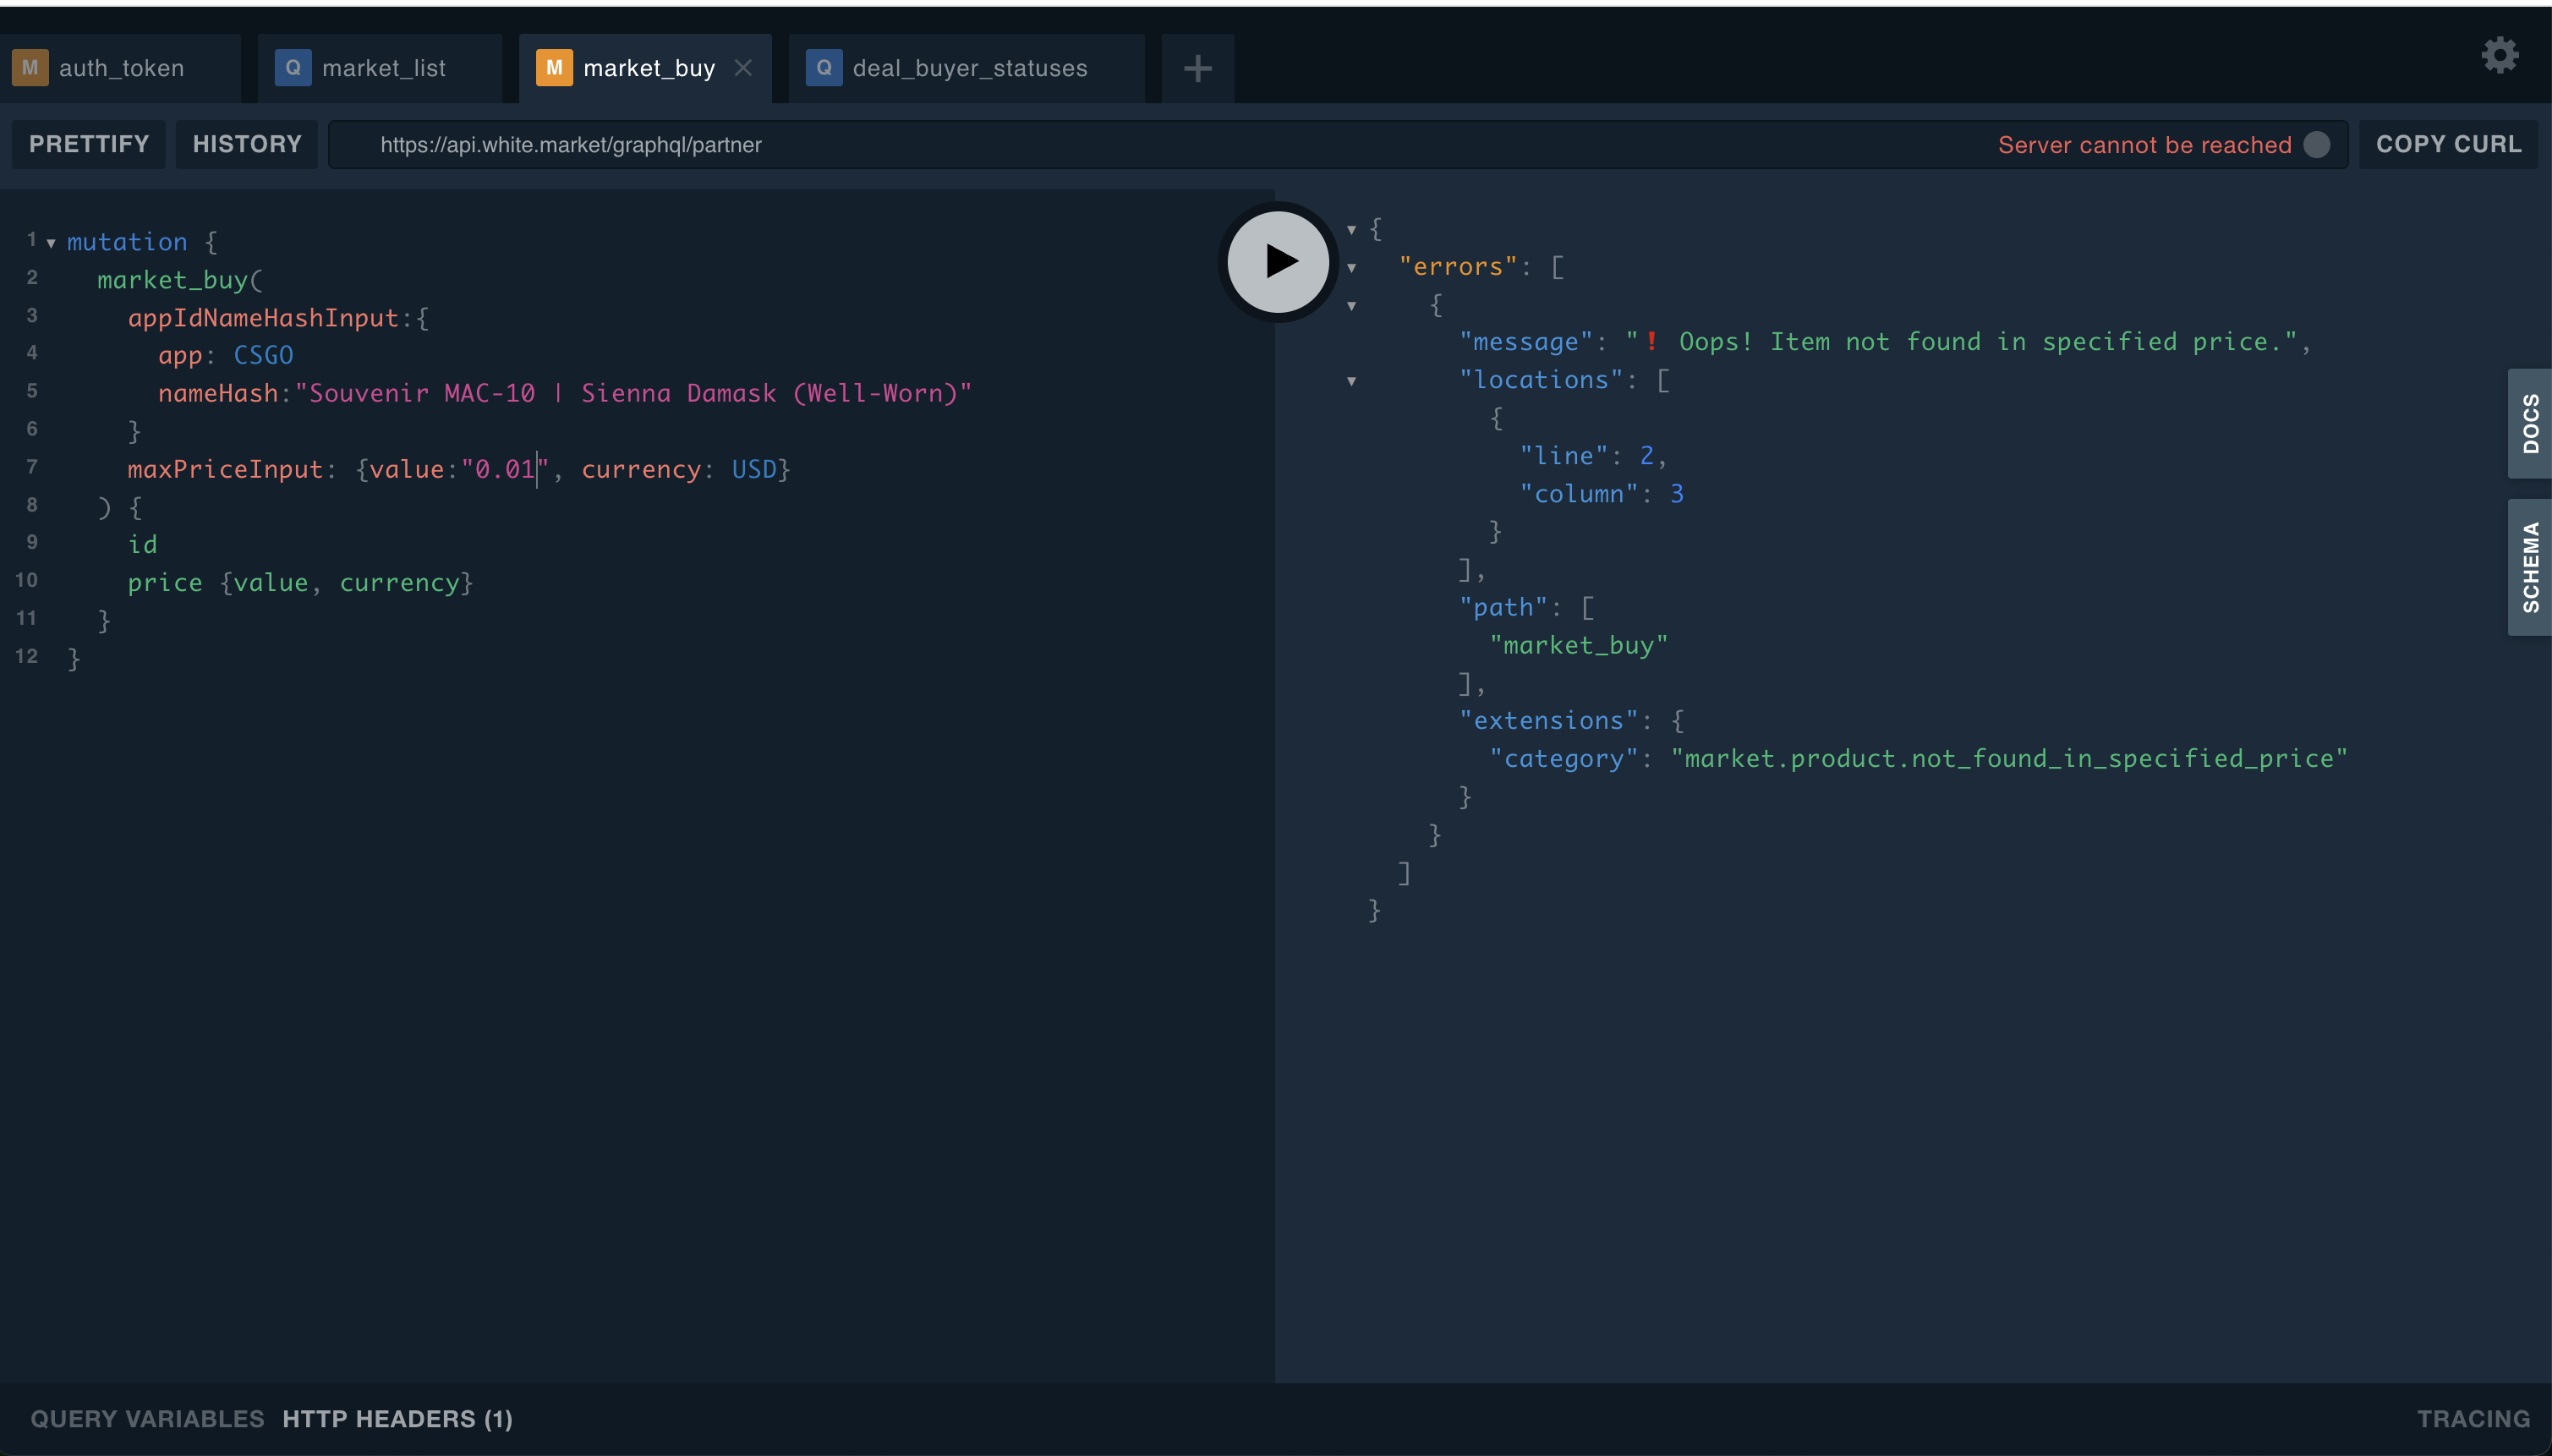Collapse the mutation block on line 1
The width and height of the screenshot is (2552, 1456).
pos(51,243)
